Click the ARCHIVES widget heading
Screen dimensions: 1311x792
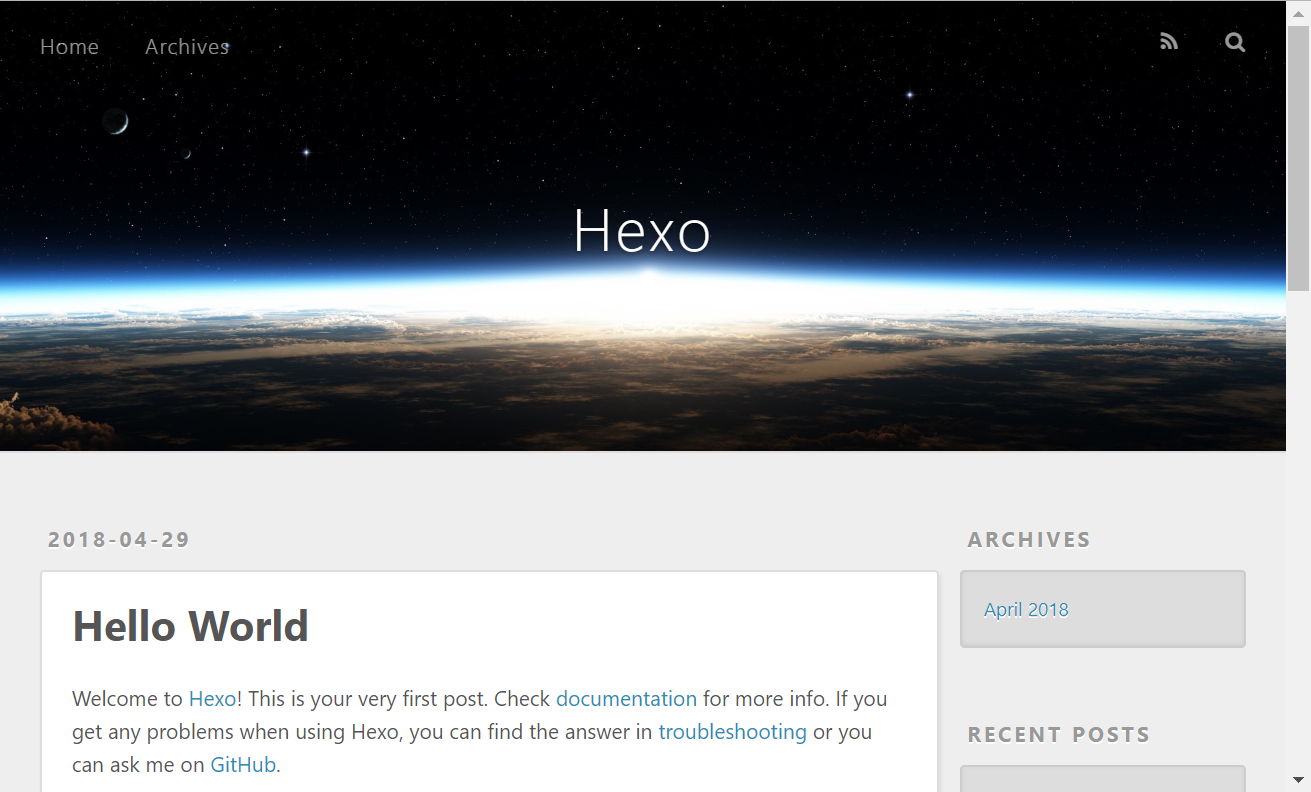(x=1029, y=540)
